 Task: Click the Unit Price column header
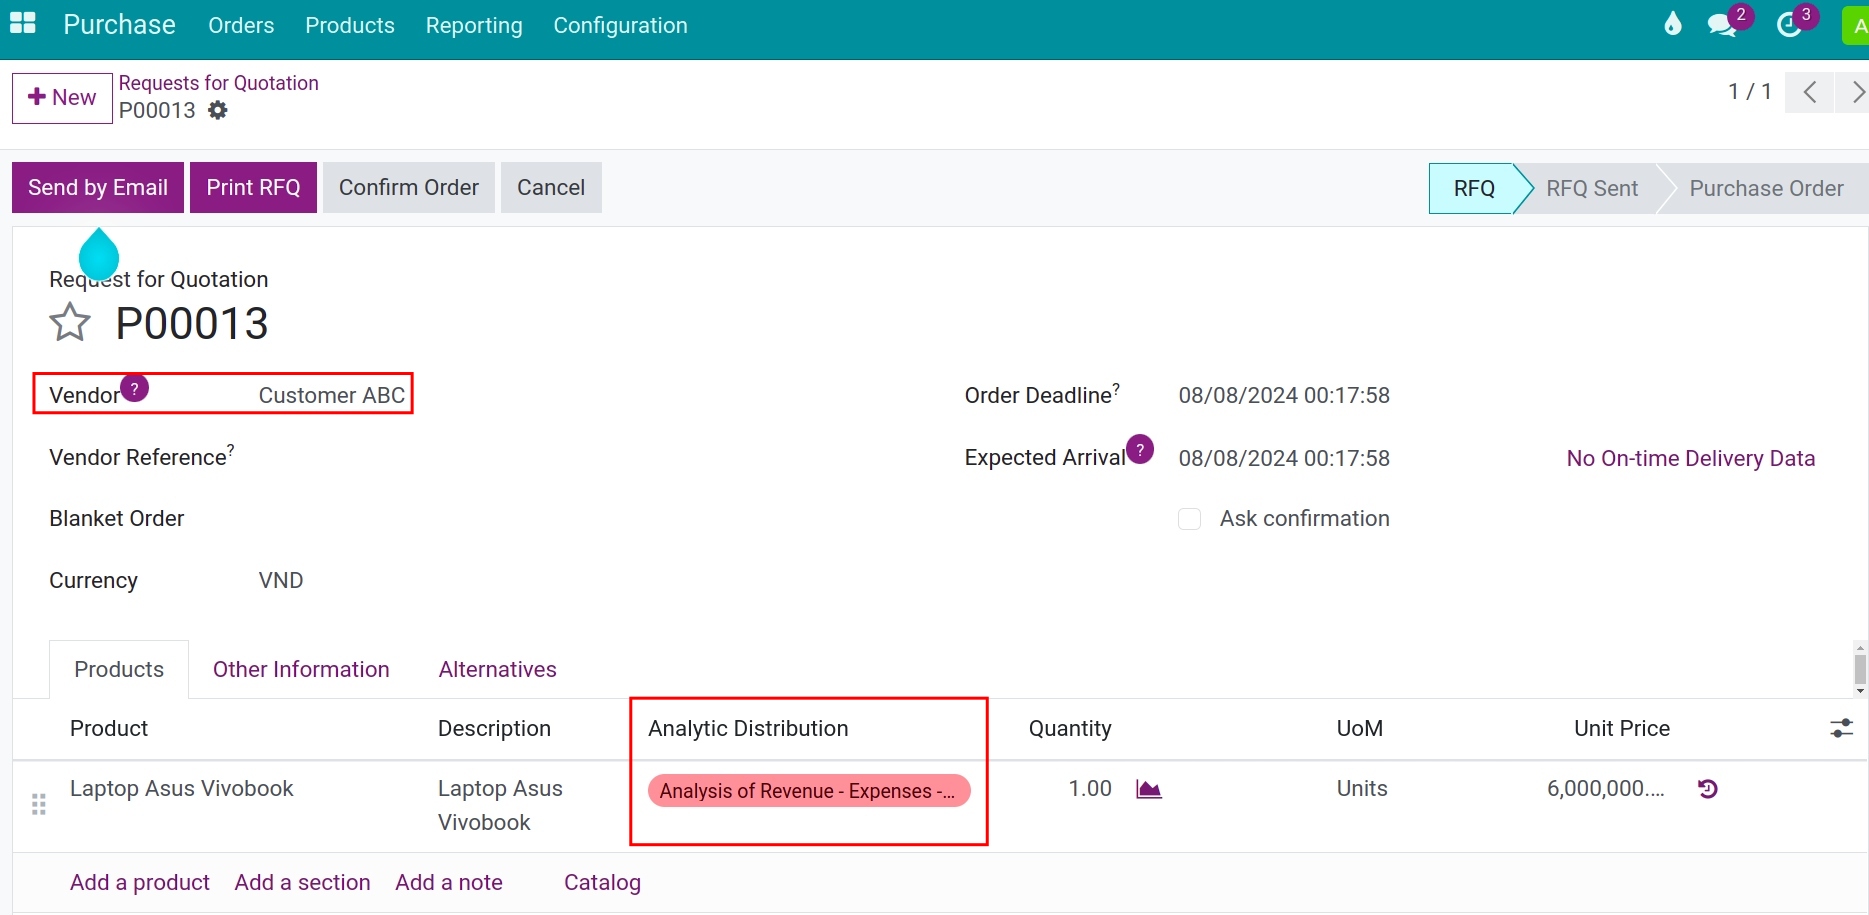(x=1622, y=728)
